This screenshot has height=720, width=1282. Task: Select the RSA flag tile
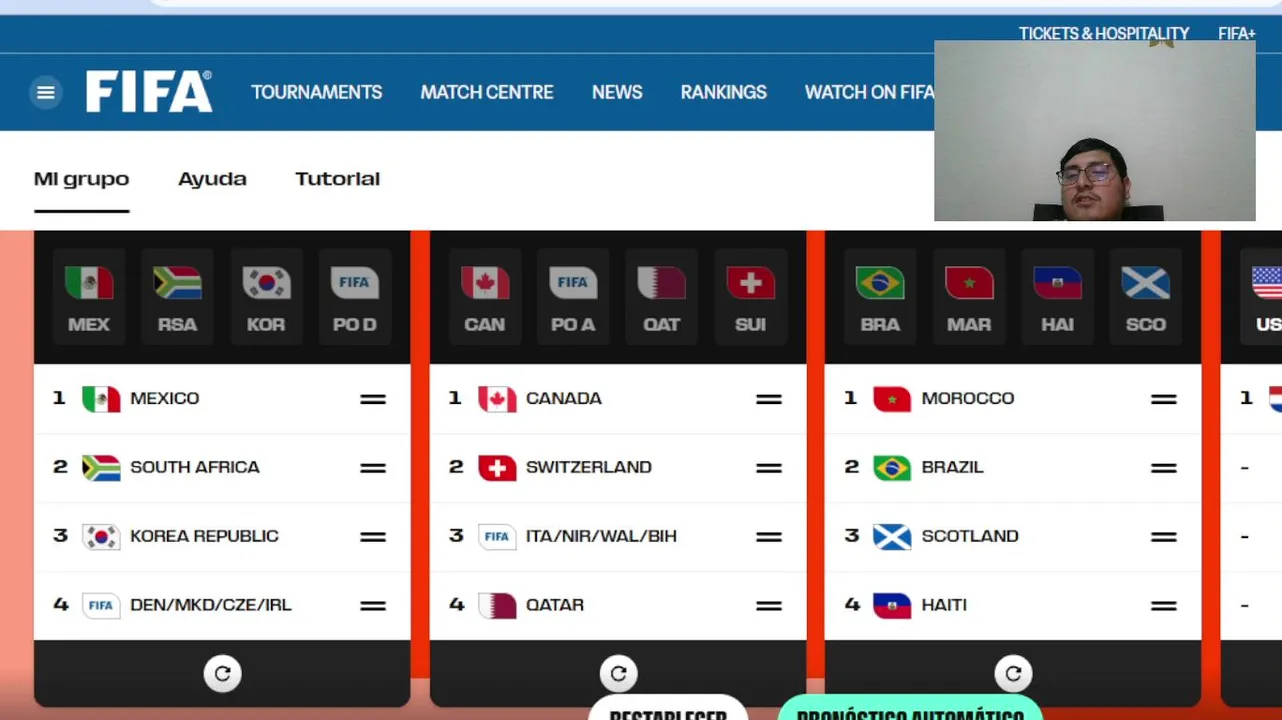pos(177,298)
